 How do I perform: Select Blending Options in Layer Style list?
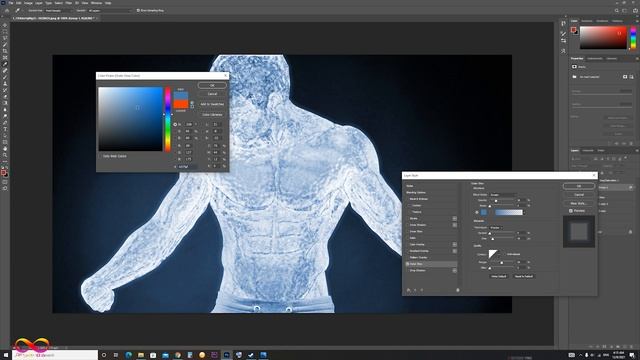click(x=416, y=192)
